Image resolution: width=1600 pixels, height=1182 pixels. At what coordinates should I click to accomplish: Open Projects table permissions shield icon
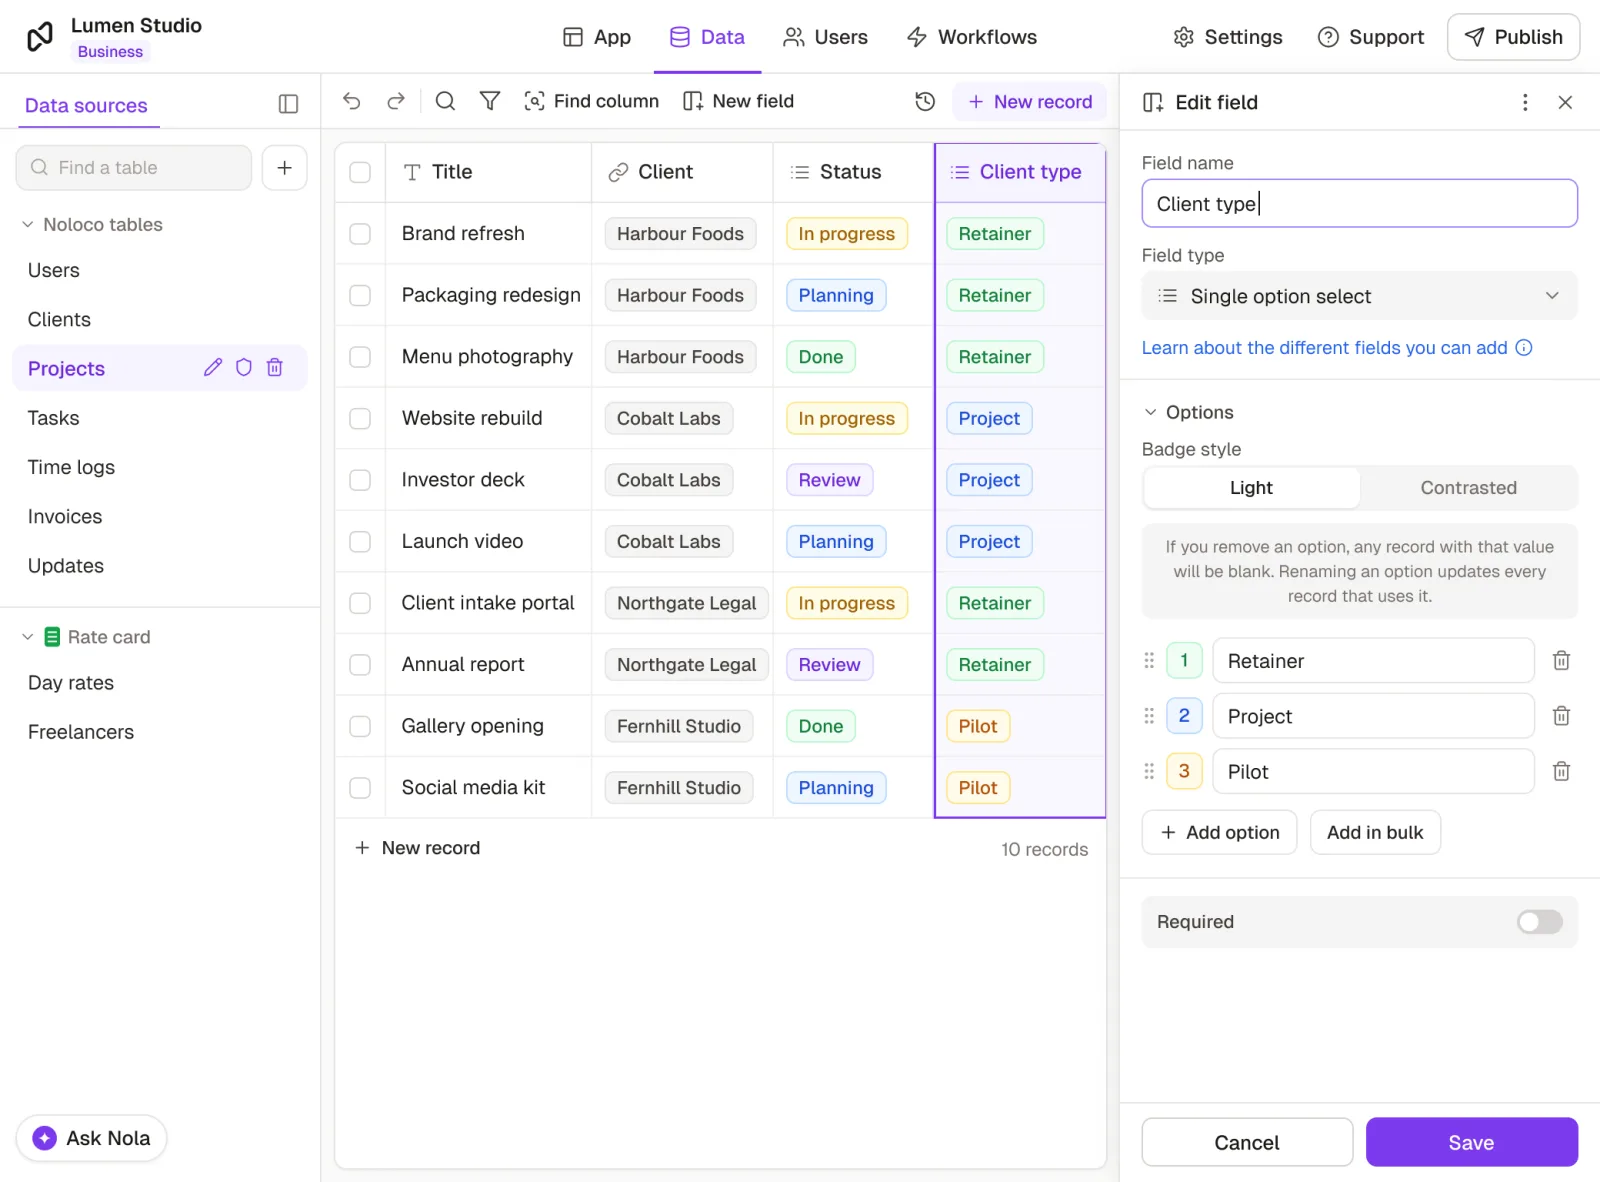[244, 367]
